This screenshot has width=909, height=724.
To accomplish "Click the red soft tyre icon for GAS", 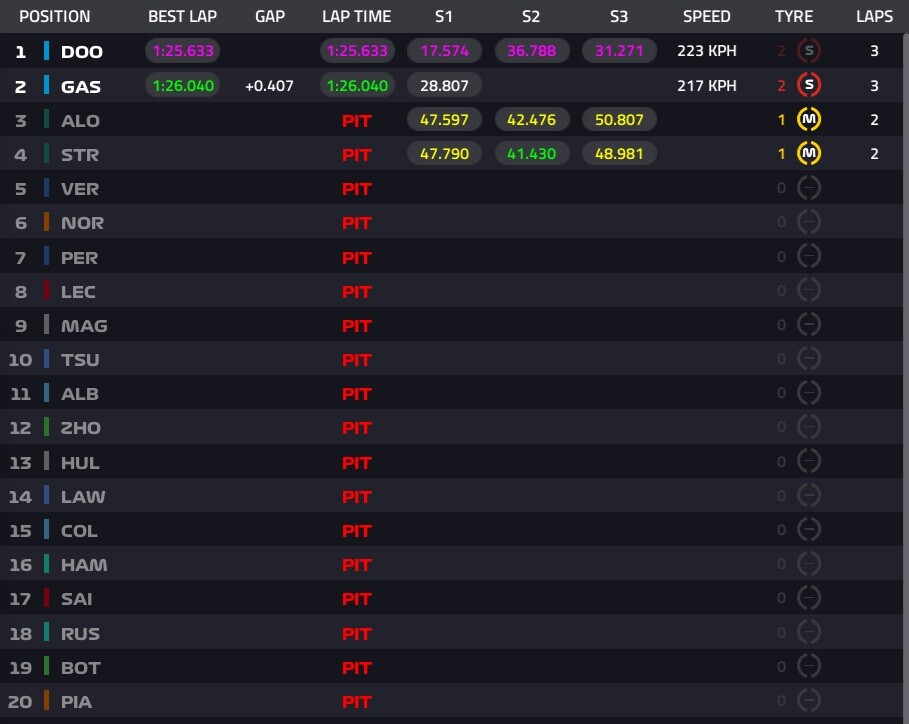I will [809, 85].
